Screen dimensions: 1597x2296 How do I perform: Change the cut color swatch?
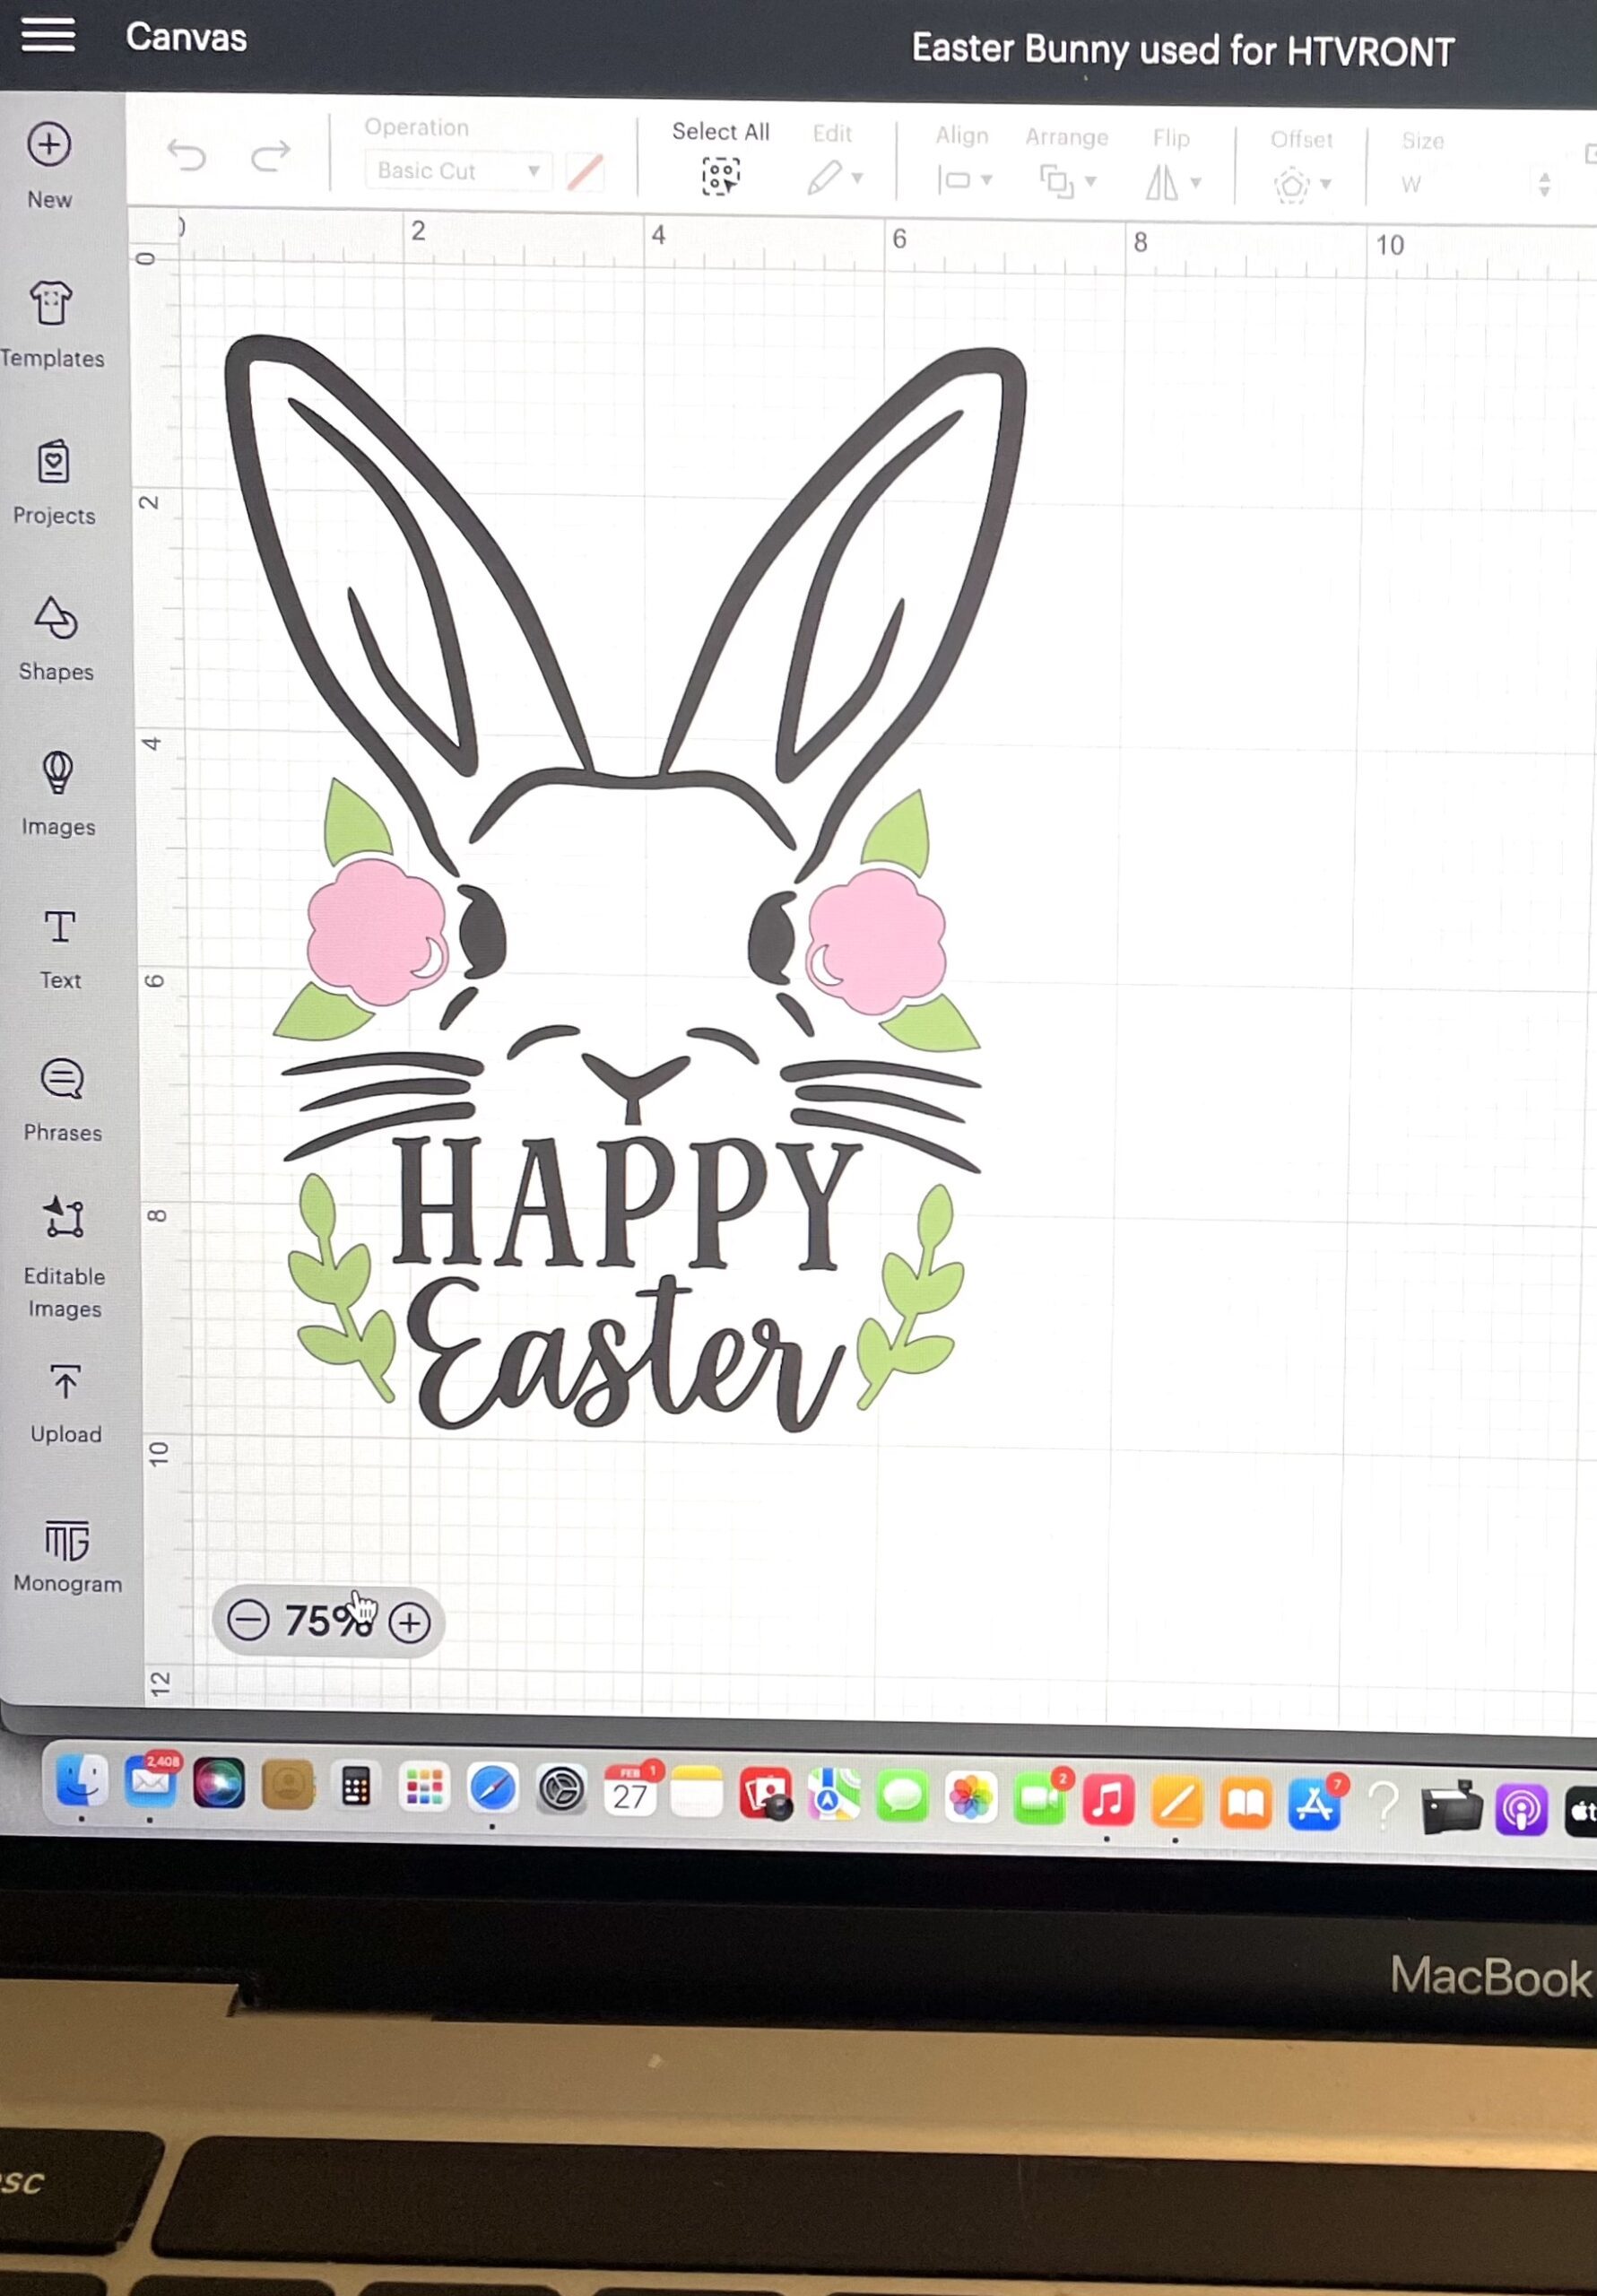coord(585,170)
